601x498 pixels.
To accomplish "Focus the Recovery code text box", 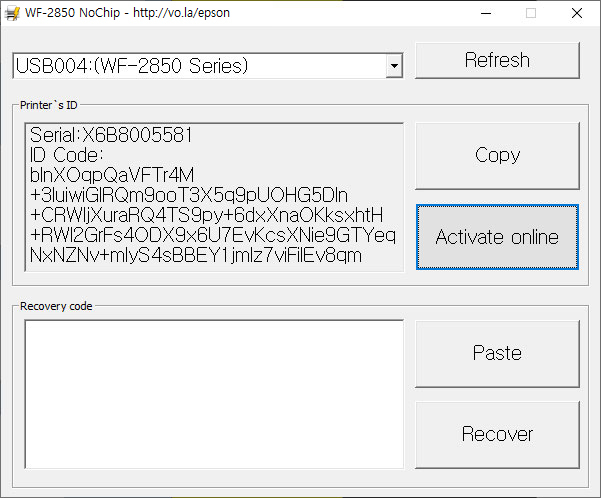I will pos(214,394).
